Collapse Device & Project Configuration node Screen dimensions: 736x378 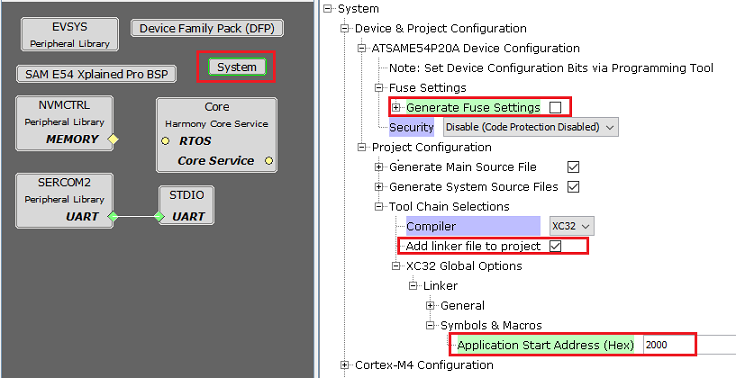(x=345, y=29)
